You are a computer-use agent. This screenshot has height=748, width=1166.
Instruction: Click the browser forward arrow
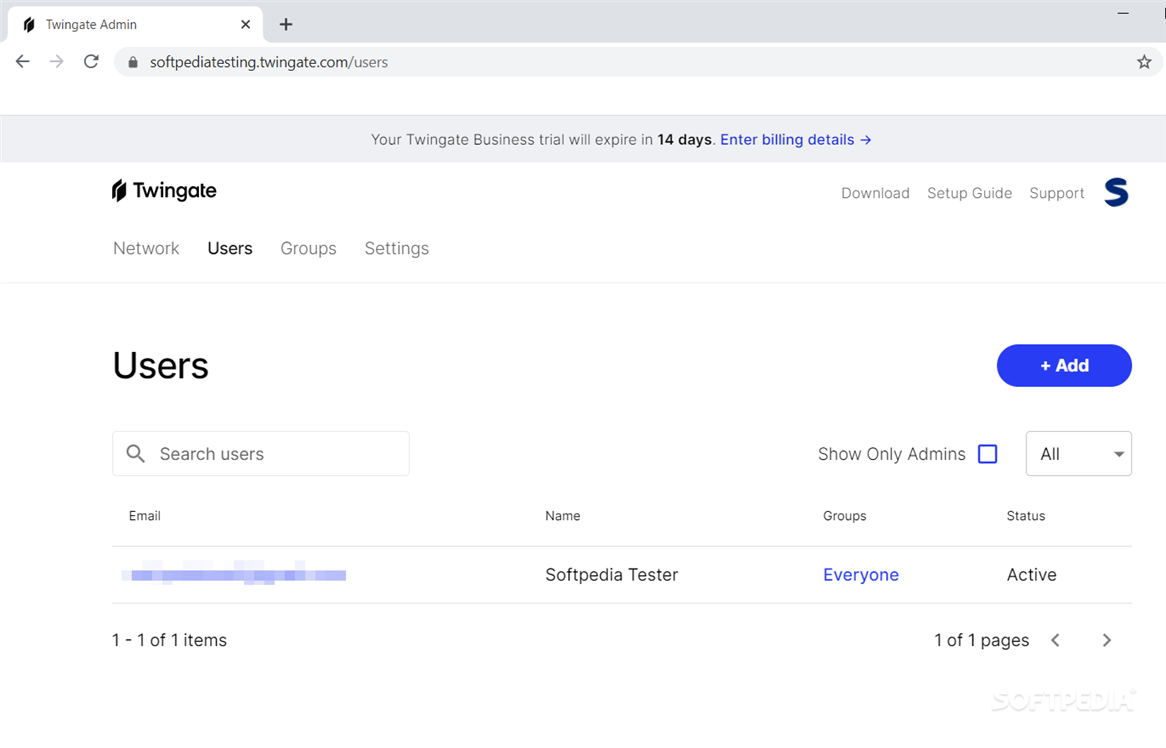click(x=57, y=62)
